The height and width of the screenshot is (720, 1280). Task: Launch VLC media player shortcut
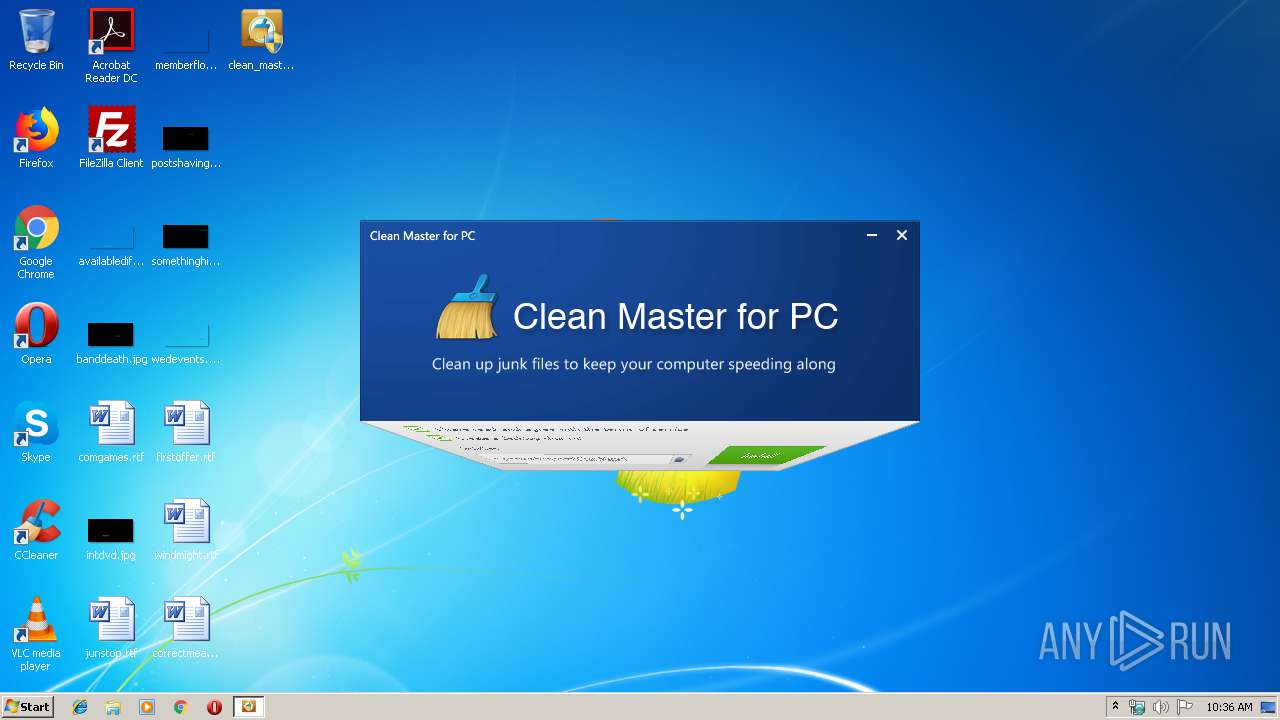pyautogui.click(x=36, y=634)
